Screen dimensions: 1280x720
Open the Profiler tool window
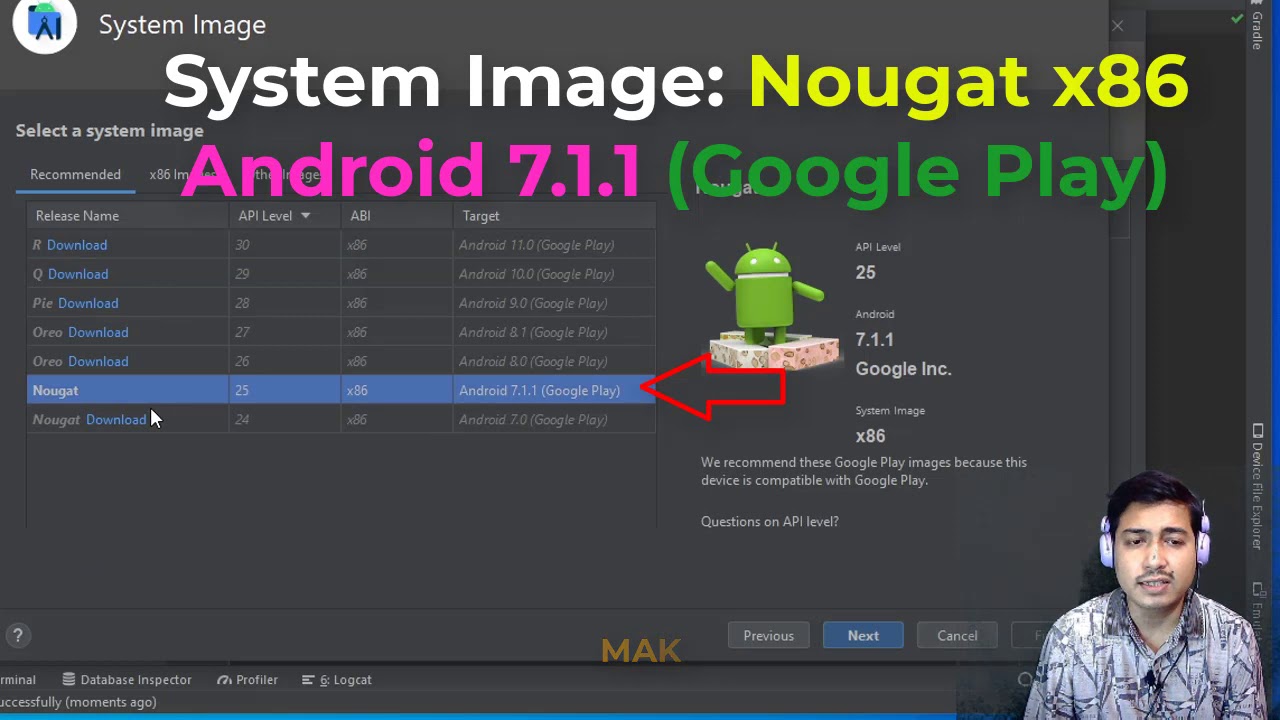pyautogui.click(x=247, y=679)
